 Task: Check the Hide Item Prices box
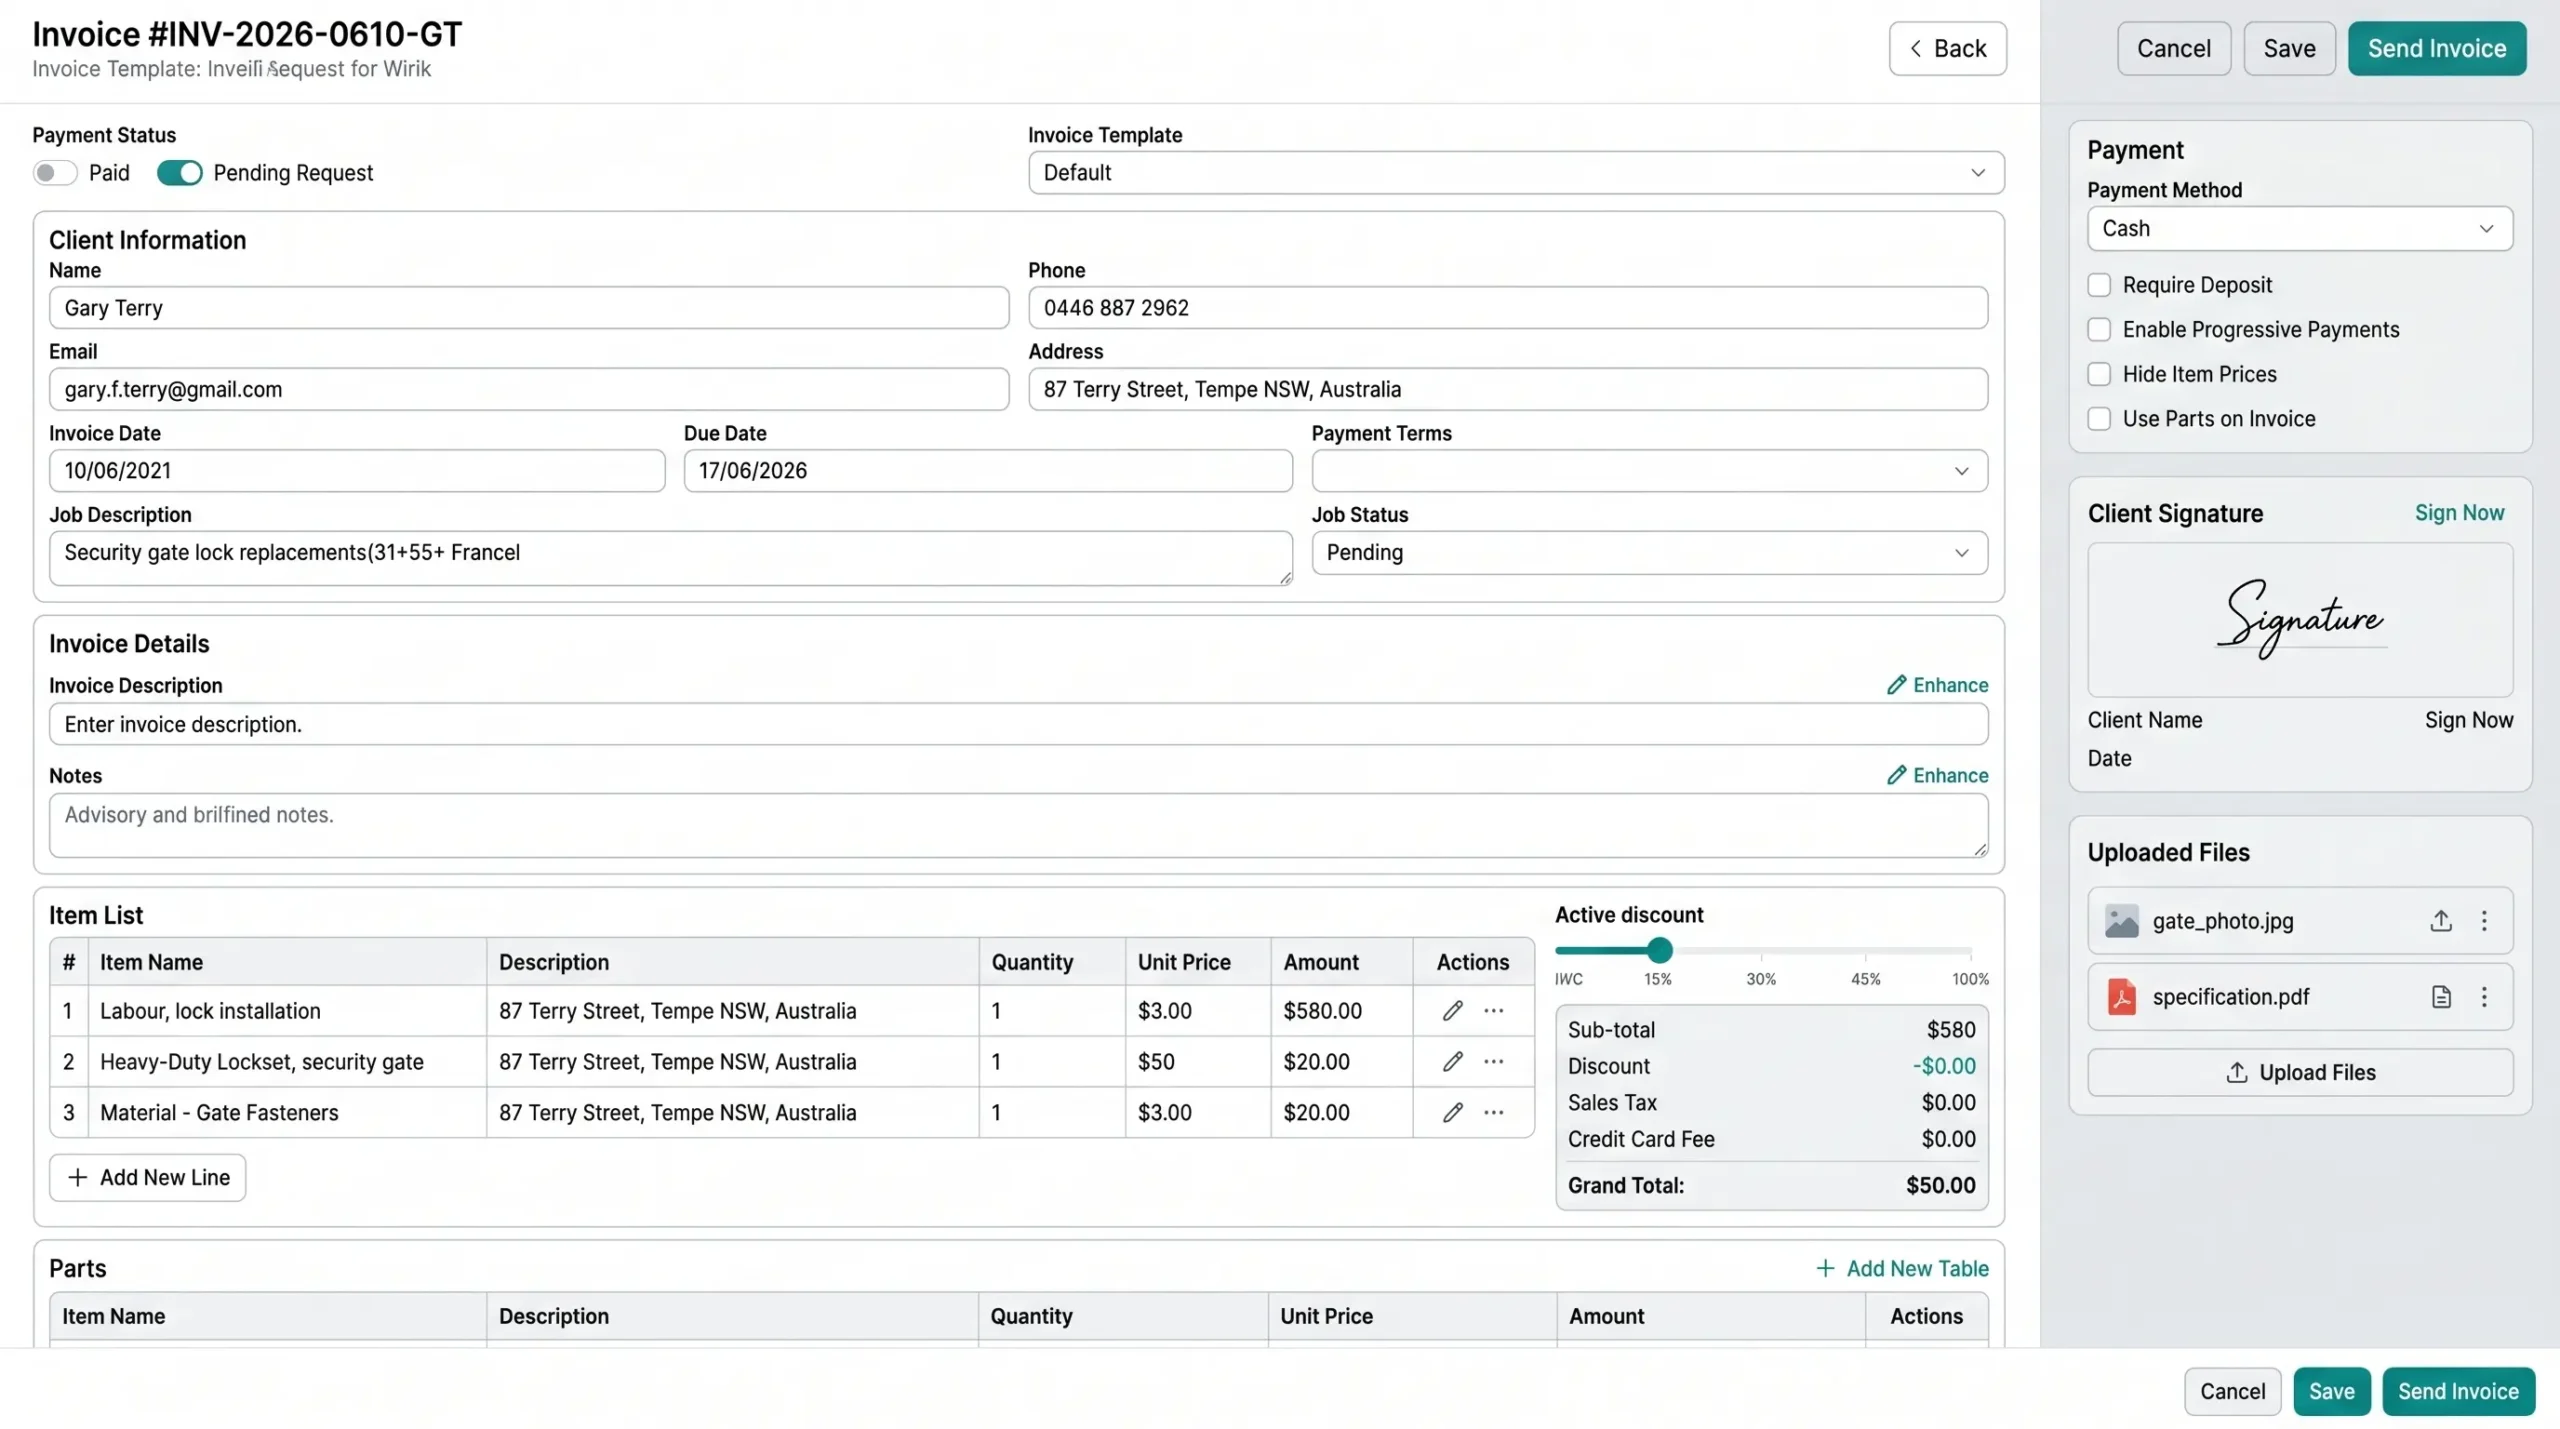pos(2099,374)
